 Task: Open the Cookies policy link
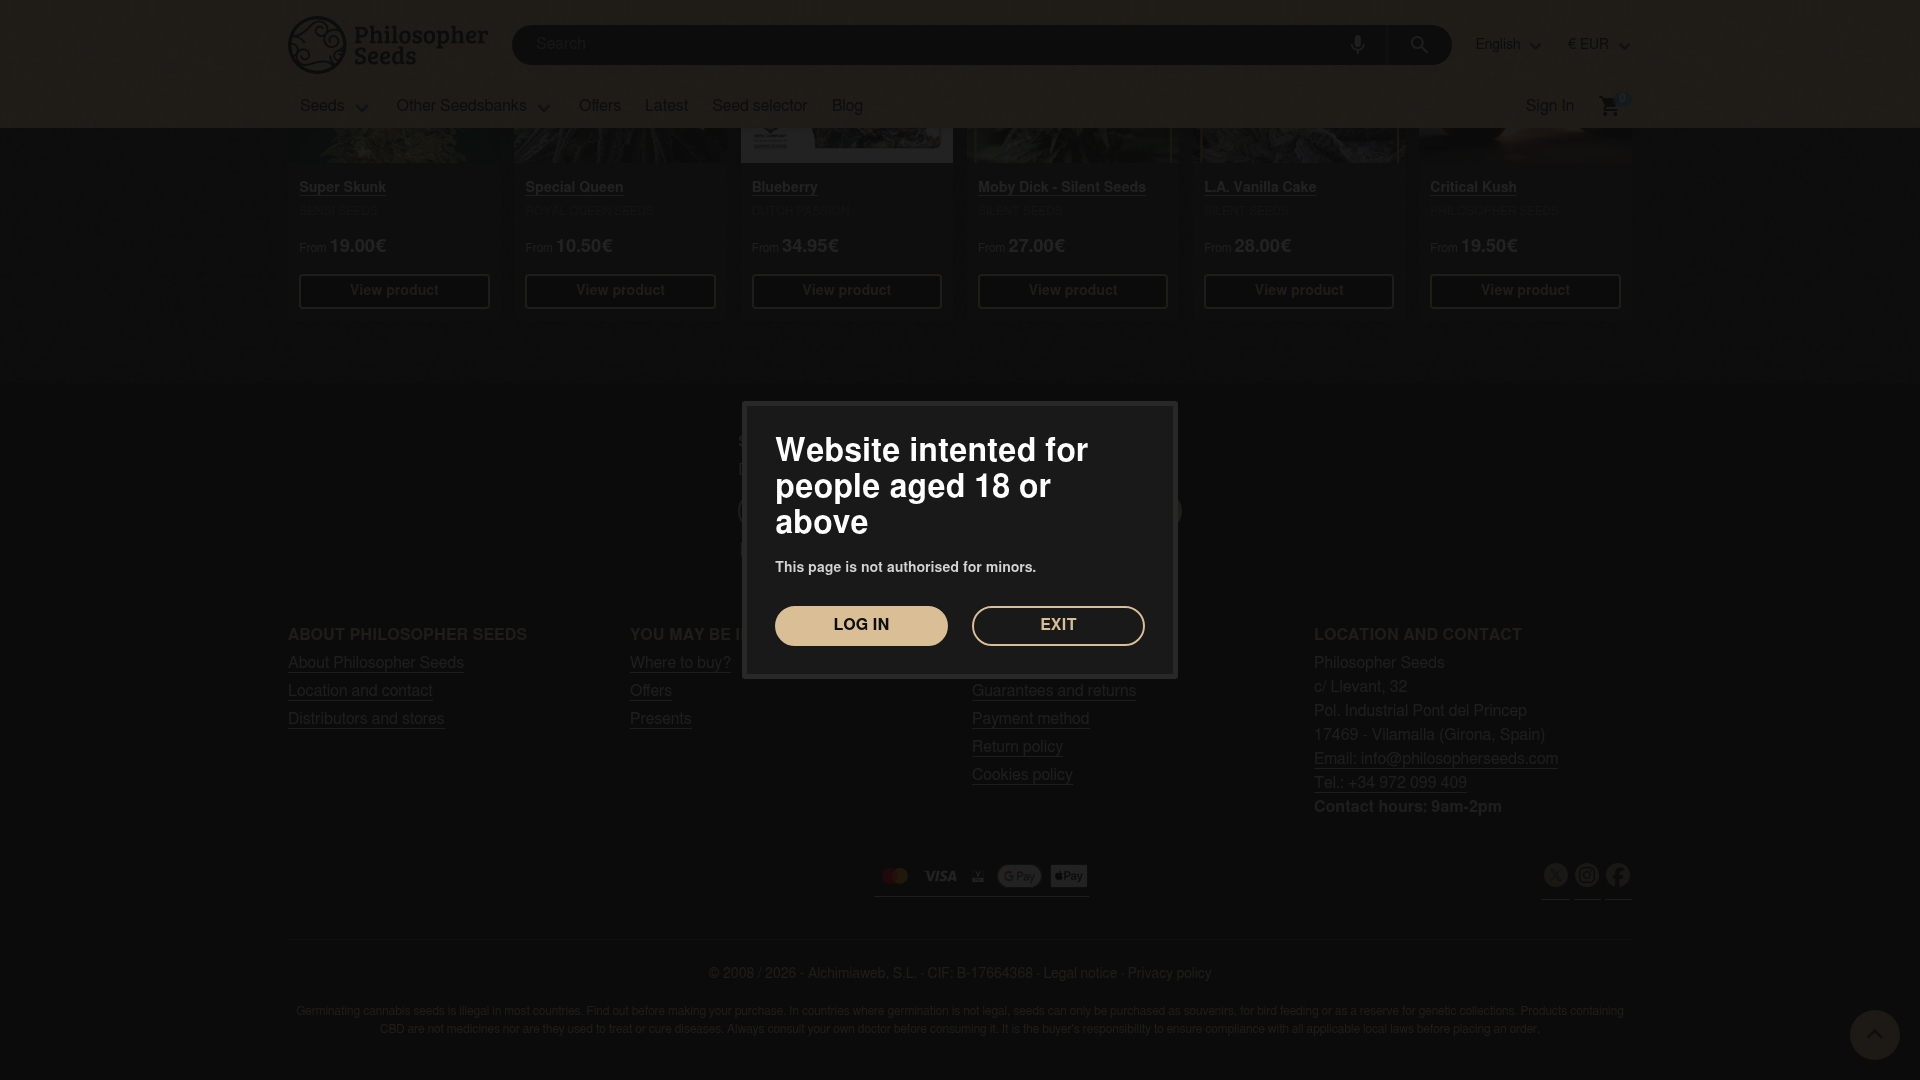tap(1022, 776)
